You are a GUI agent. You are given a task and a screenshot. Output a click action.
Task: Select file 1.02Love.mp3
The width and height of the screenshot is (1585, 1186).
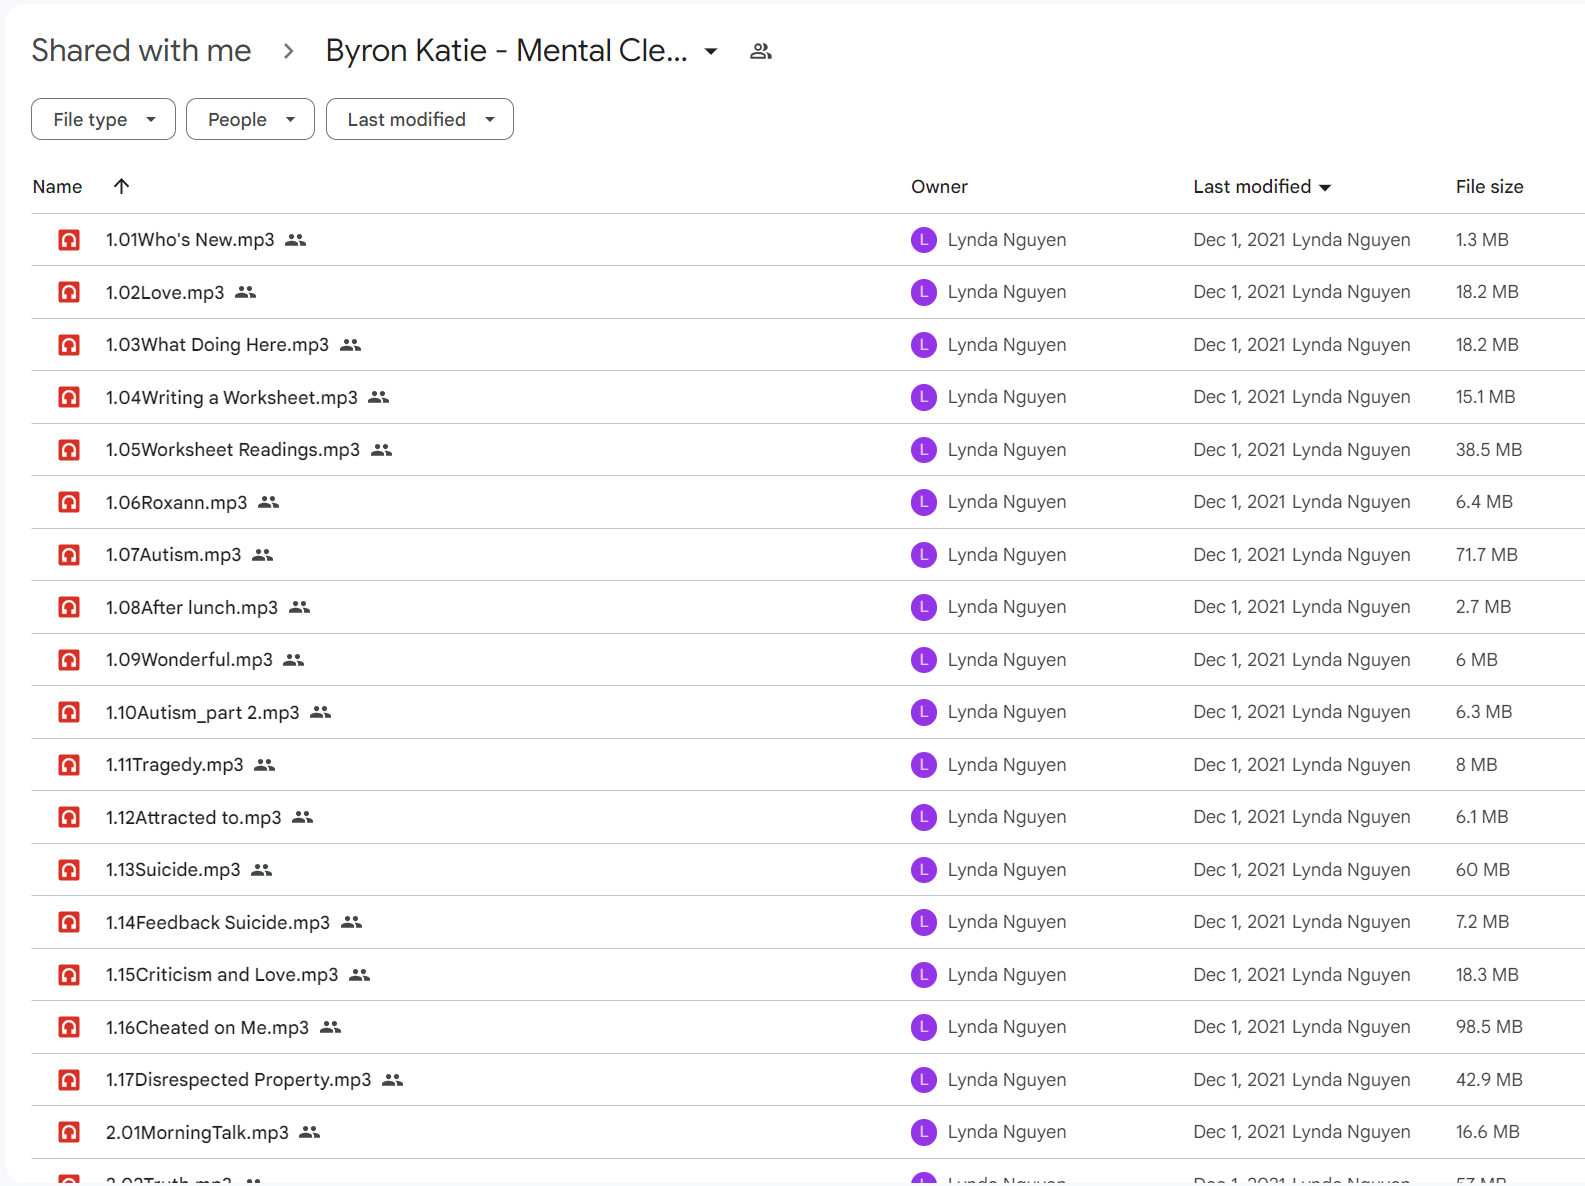(x=165, y=292)
